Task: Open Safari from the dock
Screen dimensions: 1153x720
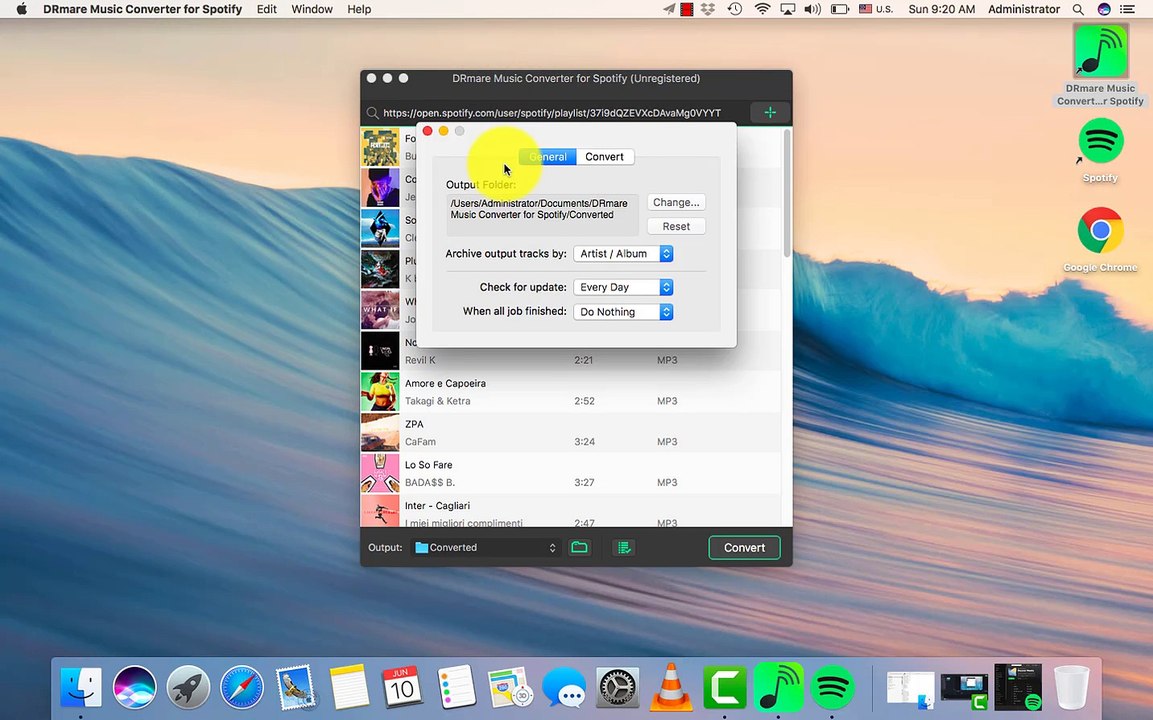Action: click(x=242, y=687)
